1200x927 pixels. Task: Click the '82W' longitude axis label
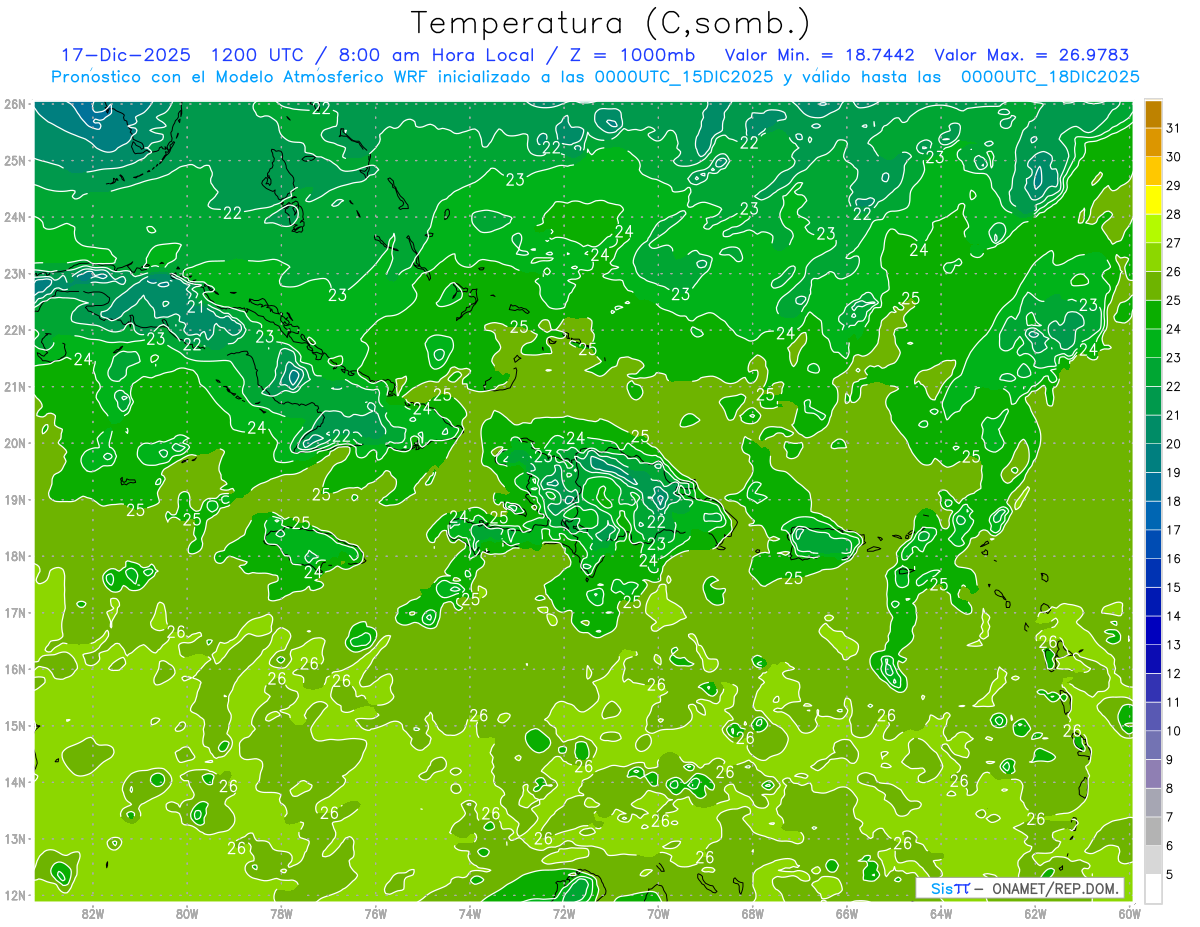coord(93,913)
